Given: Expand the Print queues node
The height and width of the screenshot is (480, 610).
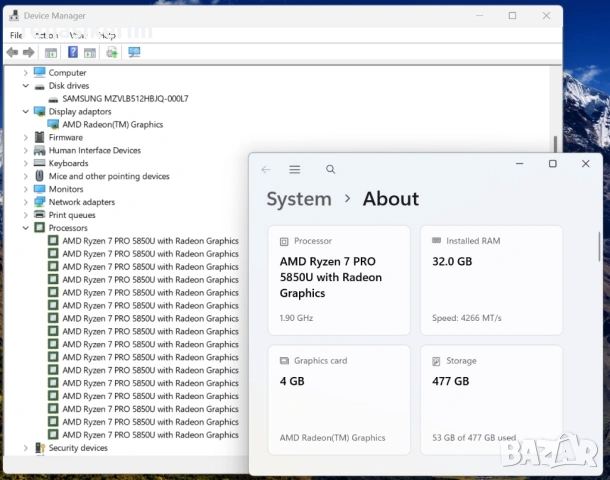Looking at the screenshot, I should (26, 215).
